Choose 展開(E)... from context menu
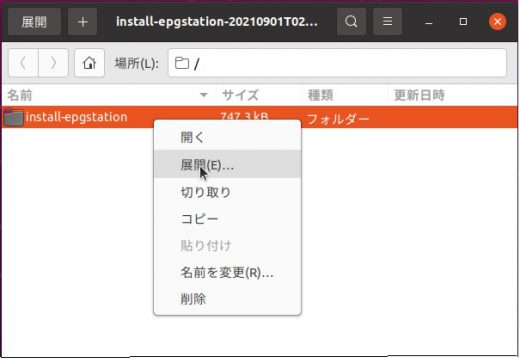 pos(227,164)
